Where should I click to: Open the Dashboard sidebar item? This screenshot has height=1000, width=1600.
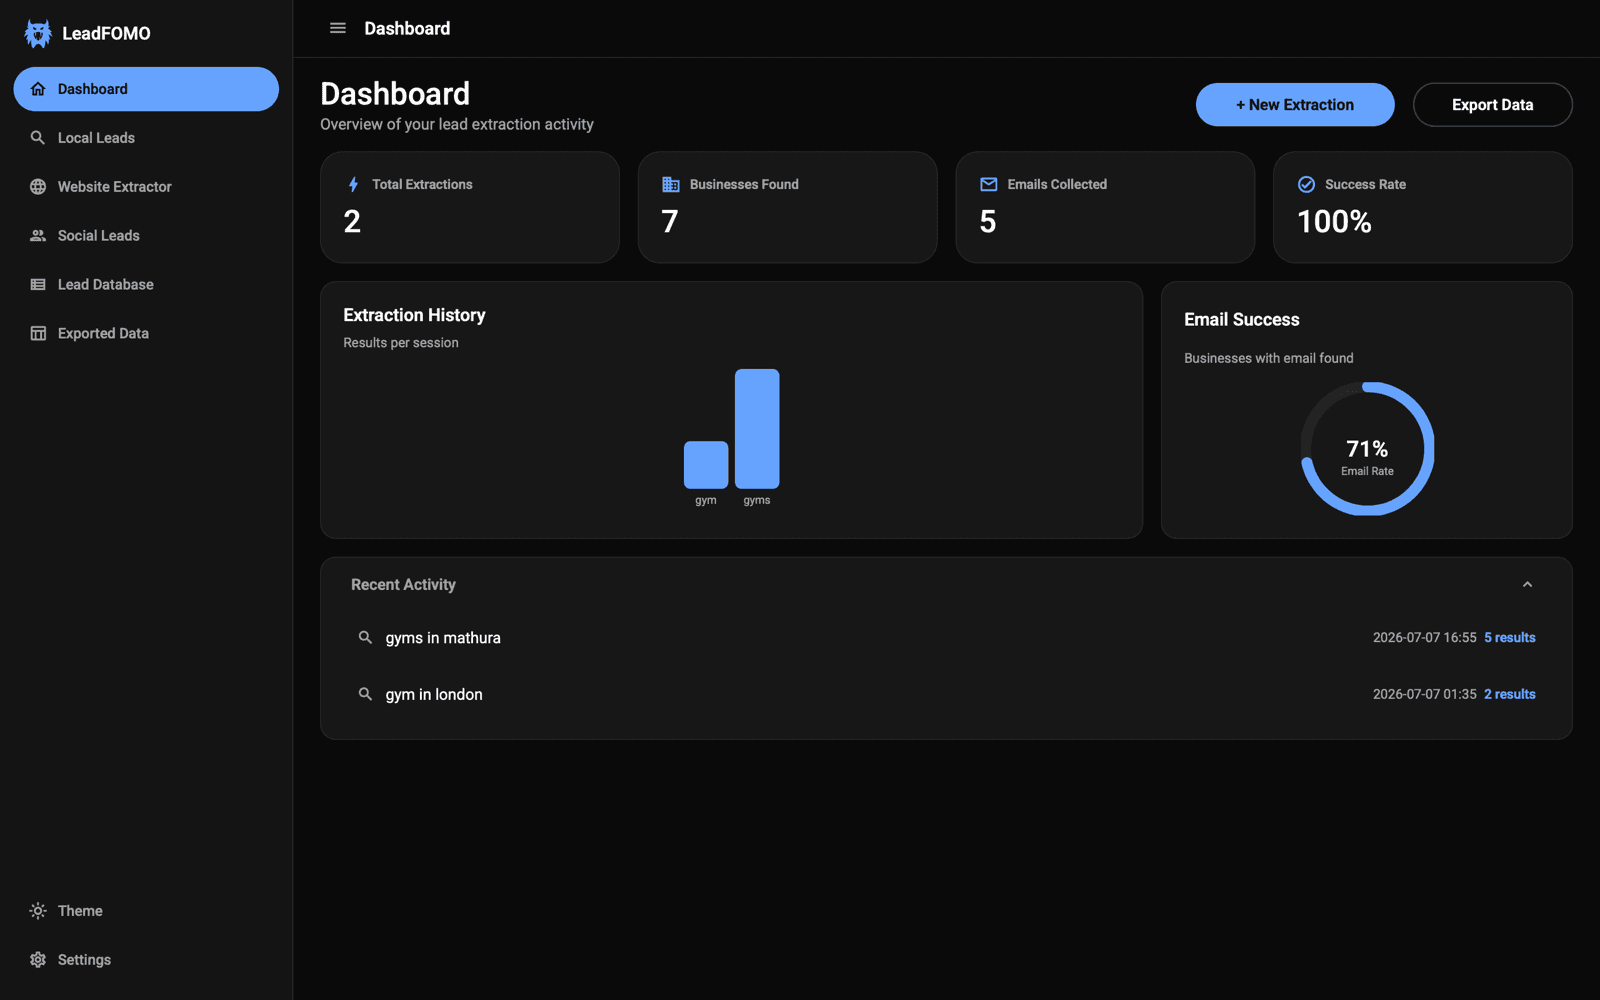coord(146,89)
